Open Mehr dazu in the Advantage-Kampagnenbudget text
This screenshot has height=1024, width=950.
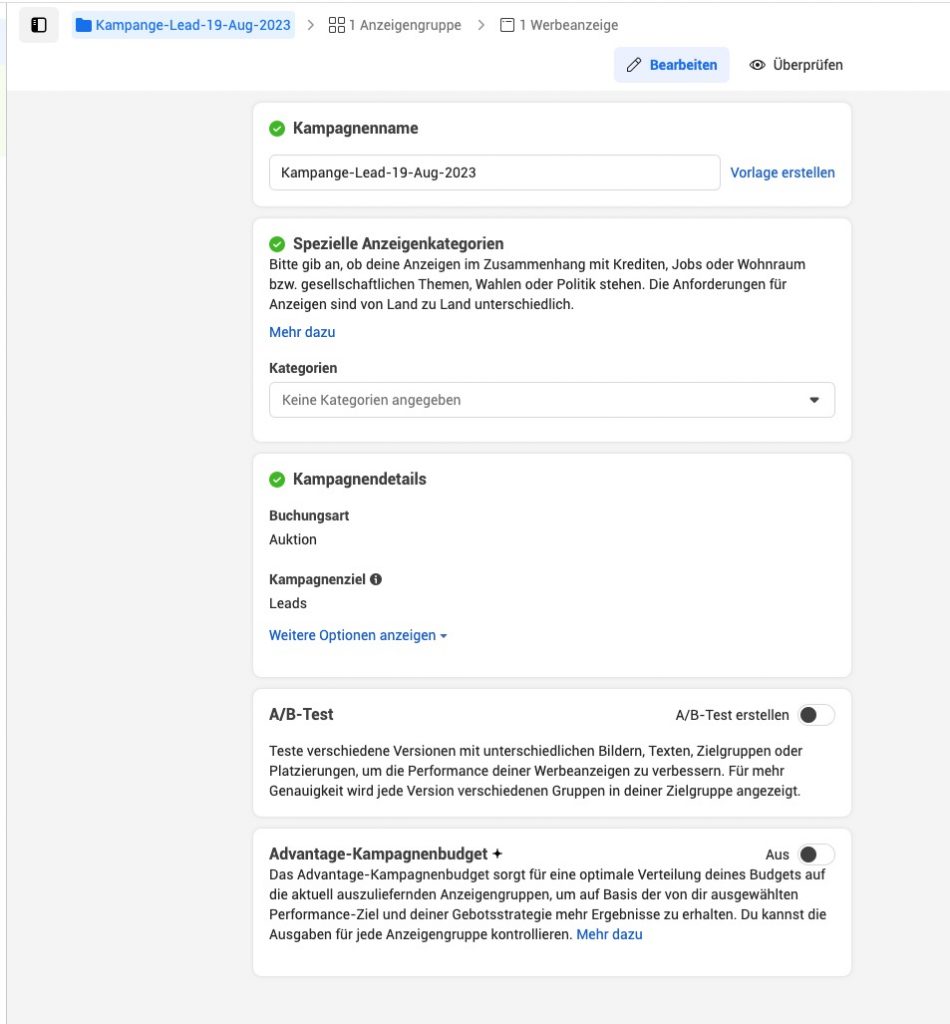coord(609,934)
